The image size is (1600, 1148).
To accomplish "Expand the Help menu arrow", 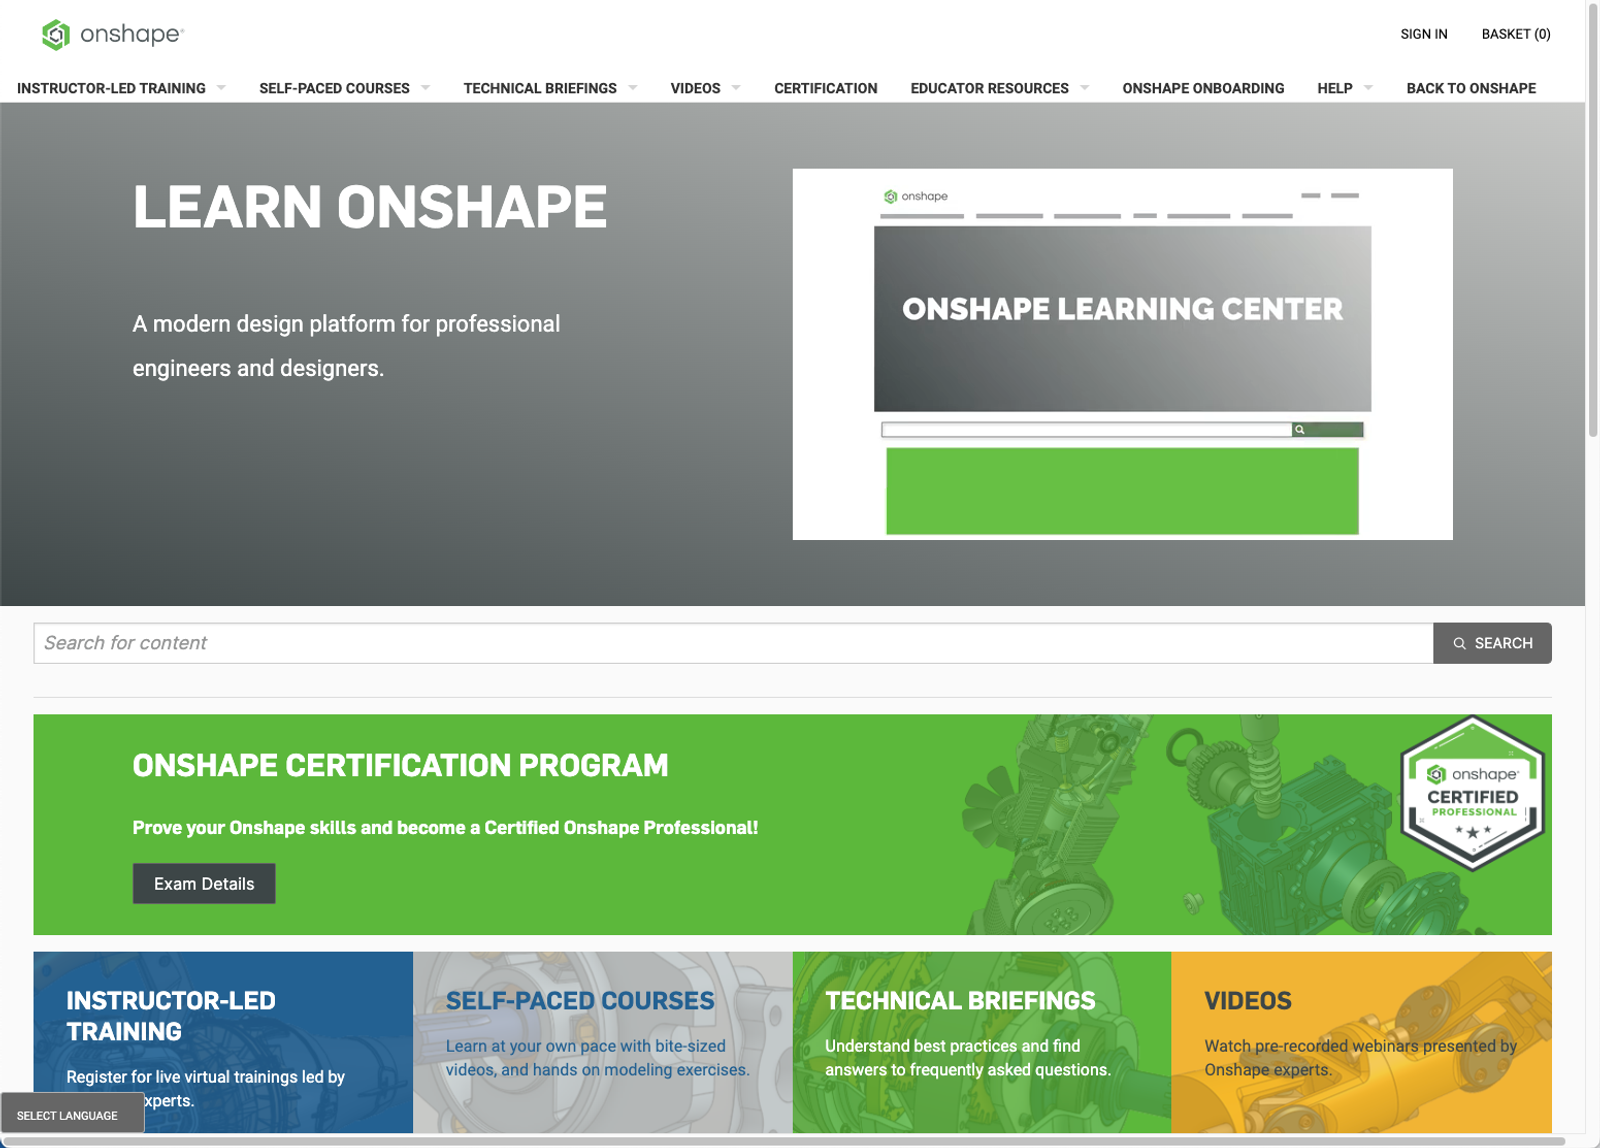I will click(1368, 88).
